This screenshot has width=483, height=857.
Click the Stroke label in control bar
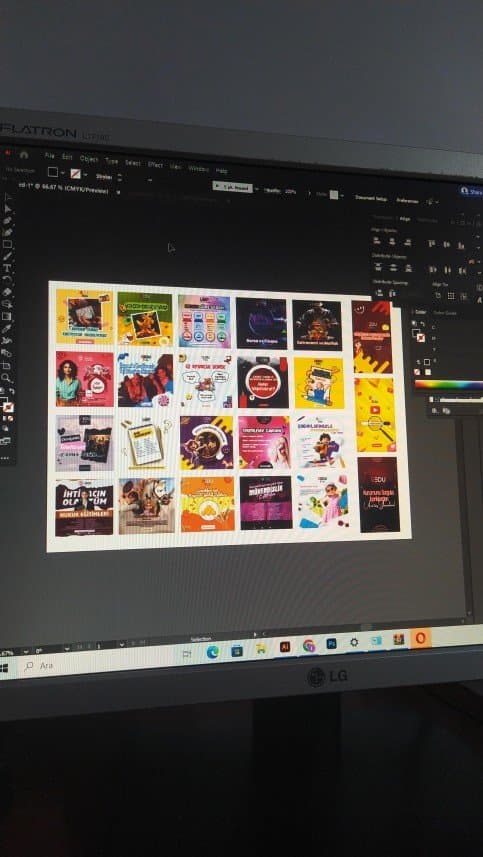click(104, 177)
